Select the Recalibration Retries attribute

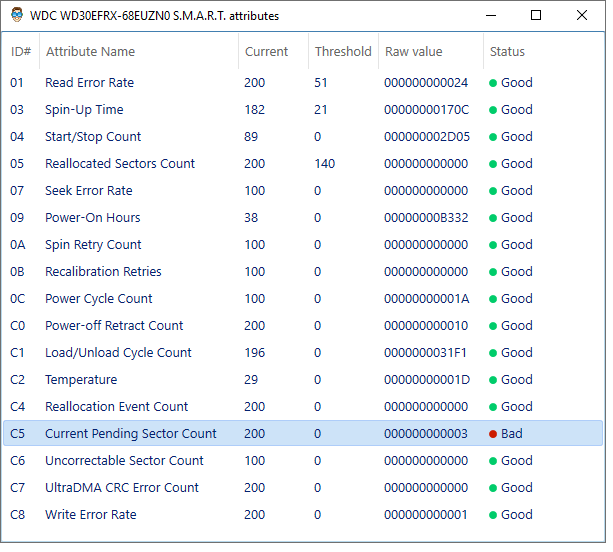(x=303, y=271)
